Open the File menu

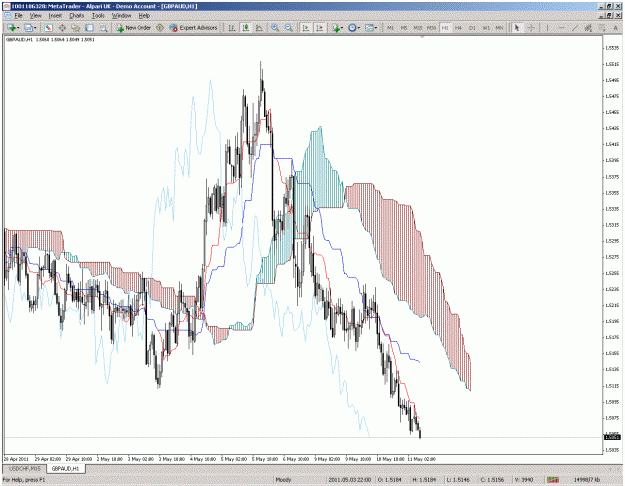point(18,16)
